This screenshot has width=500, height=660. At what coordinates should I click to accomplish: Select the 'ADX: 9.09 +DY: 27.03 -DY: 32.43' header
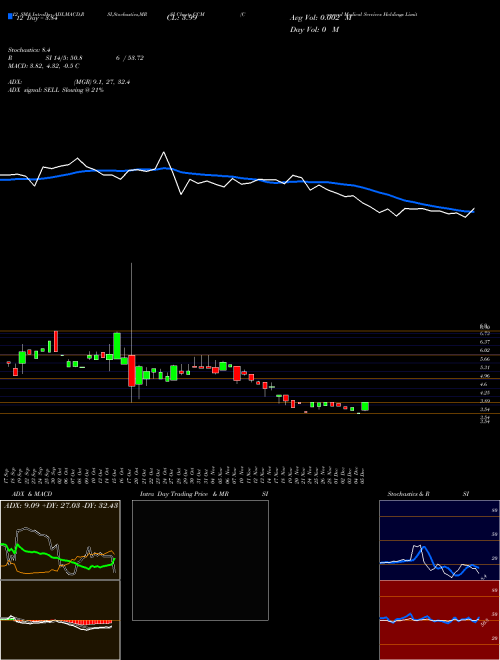click(61, 505)
